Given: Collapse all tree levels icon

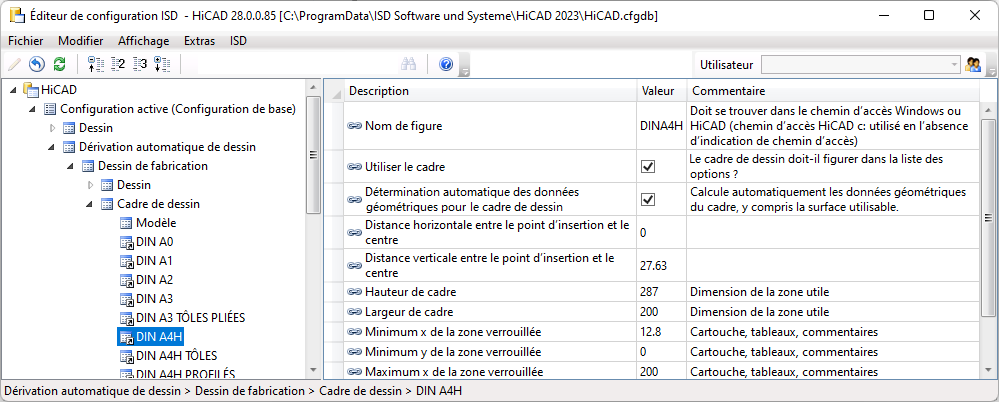Looking at the screenshot, I should coord(95,64).
